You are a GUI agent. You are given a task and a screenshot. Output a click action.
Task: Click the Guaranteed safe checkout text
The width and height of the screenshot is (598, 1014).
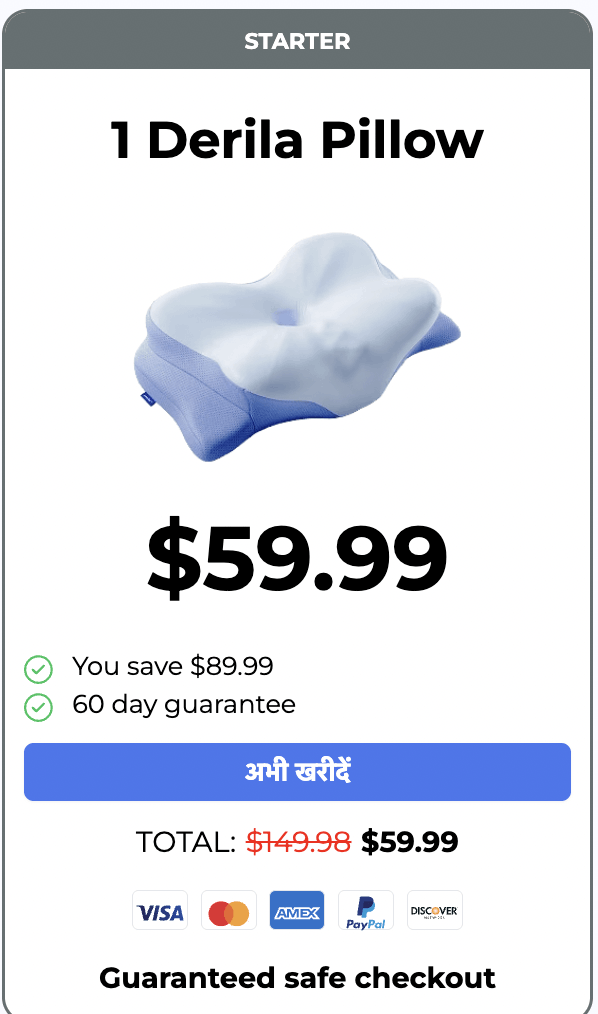(x=297, y=978)
